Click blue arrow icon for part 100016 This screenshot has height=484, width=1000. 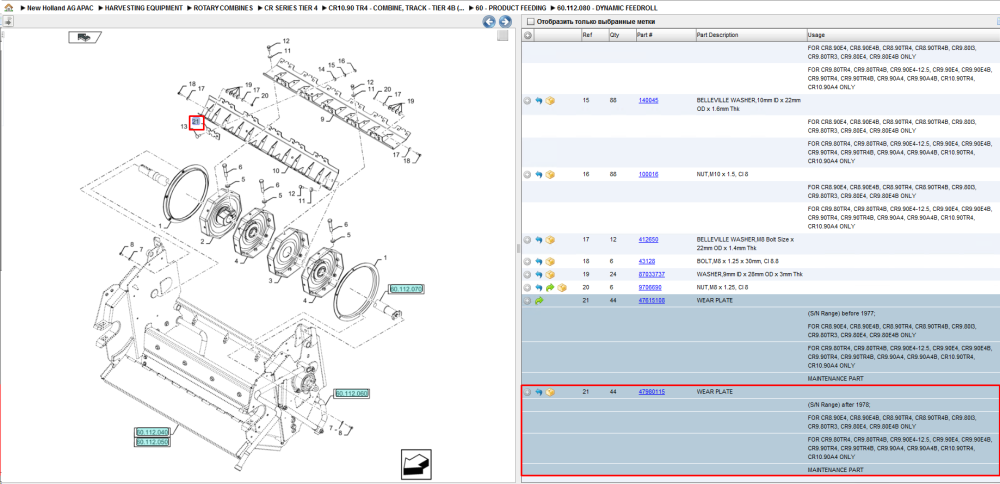coord(538,174)
